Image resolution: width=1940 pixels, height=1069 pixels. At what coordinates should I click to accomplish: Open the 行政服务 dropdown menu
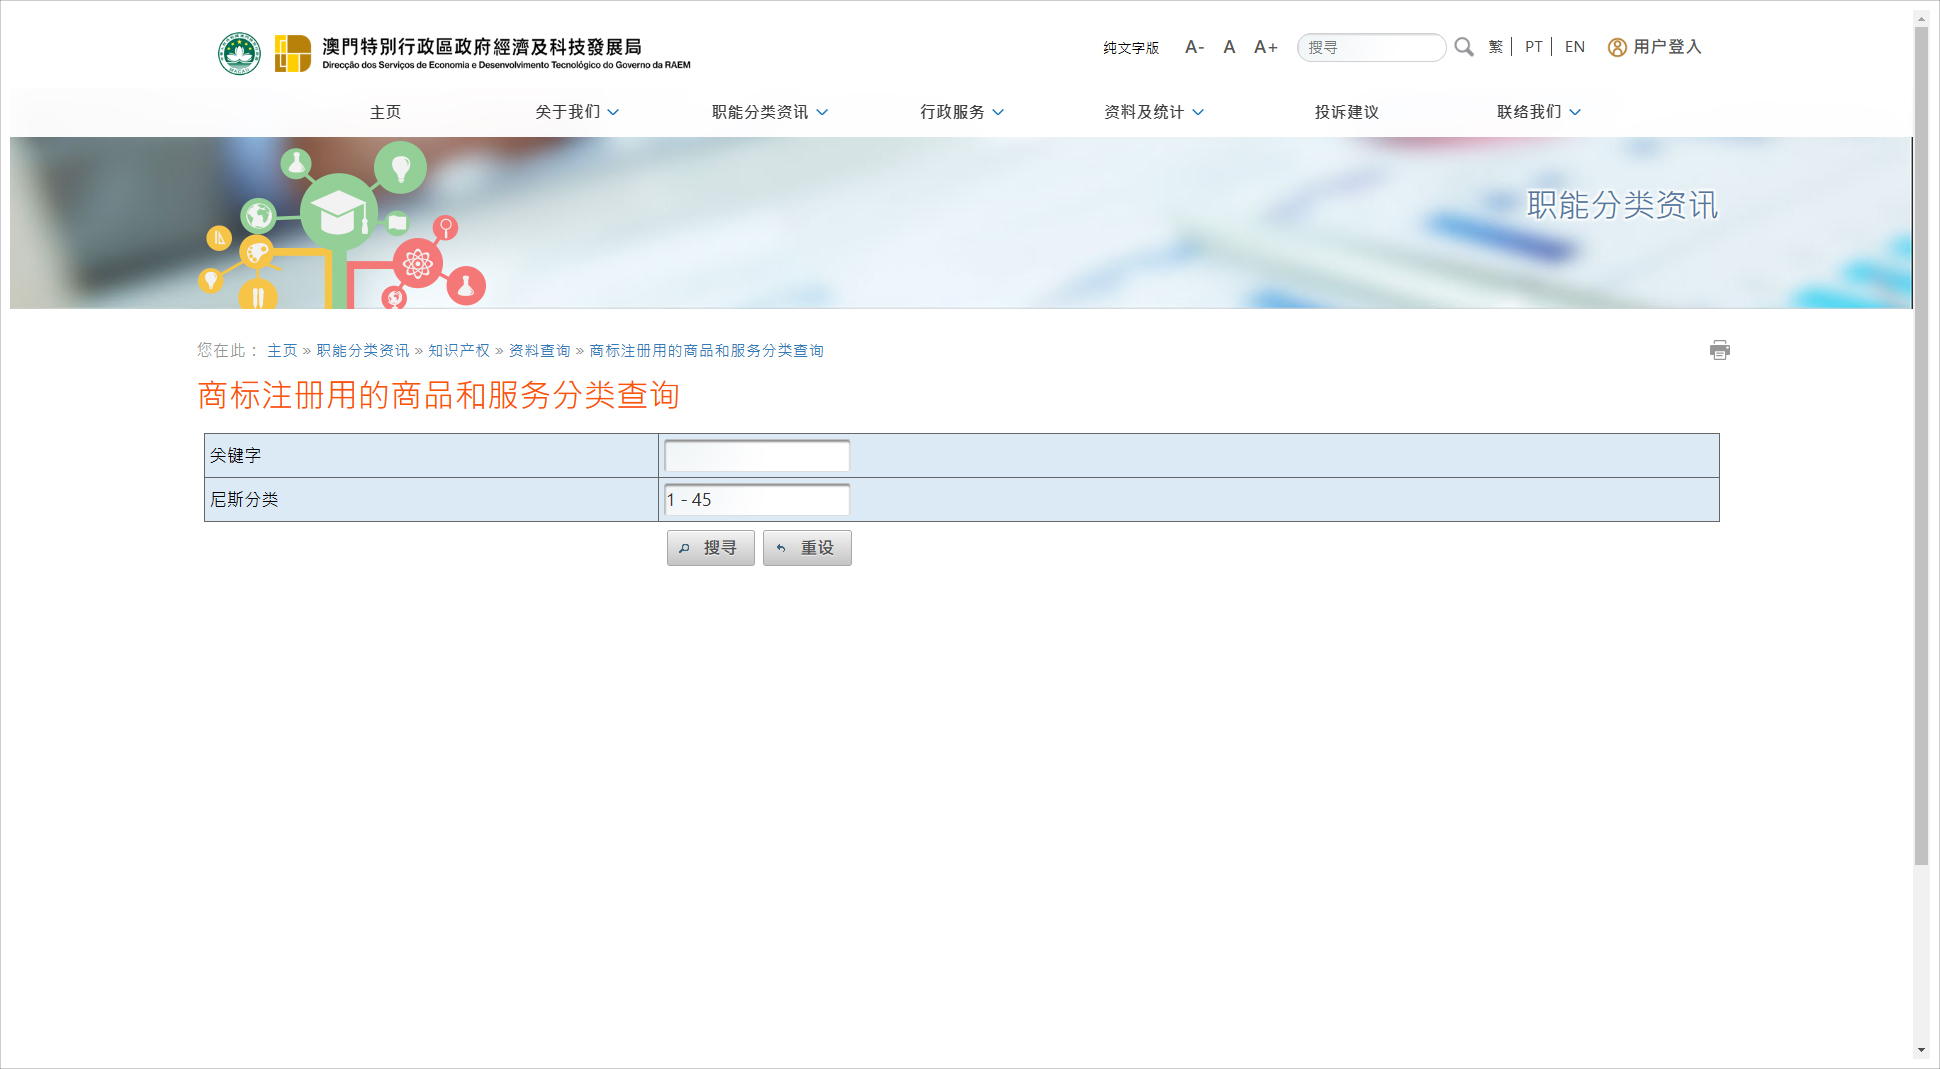961,112
